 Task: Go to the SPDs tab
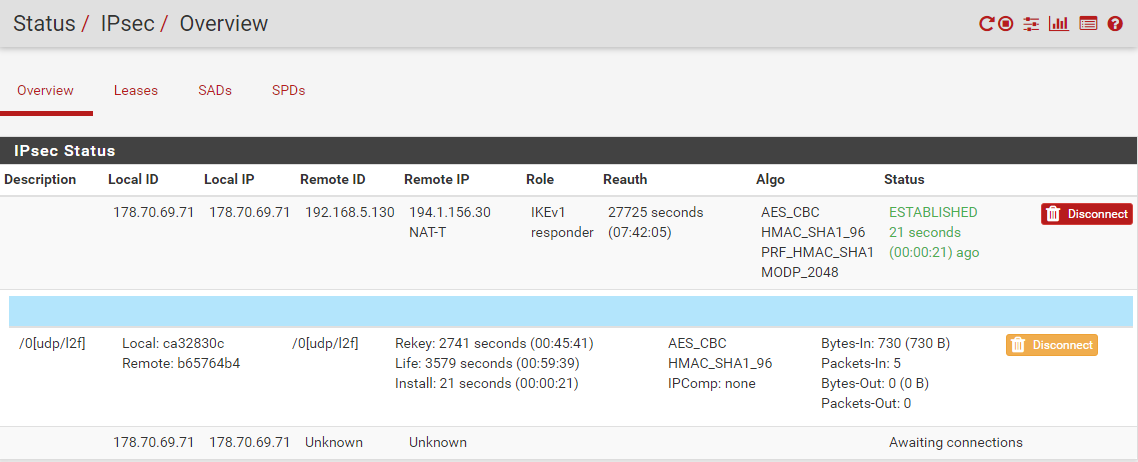(288, 90)
